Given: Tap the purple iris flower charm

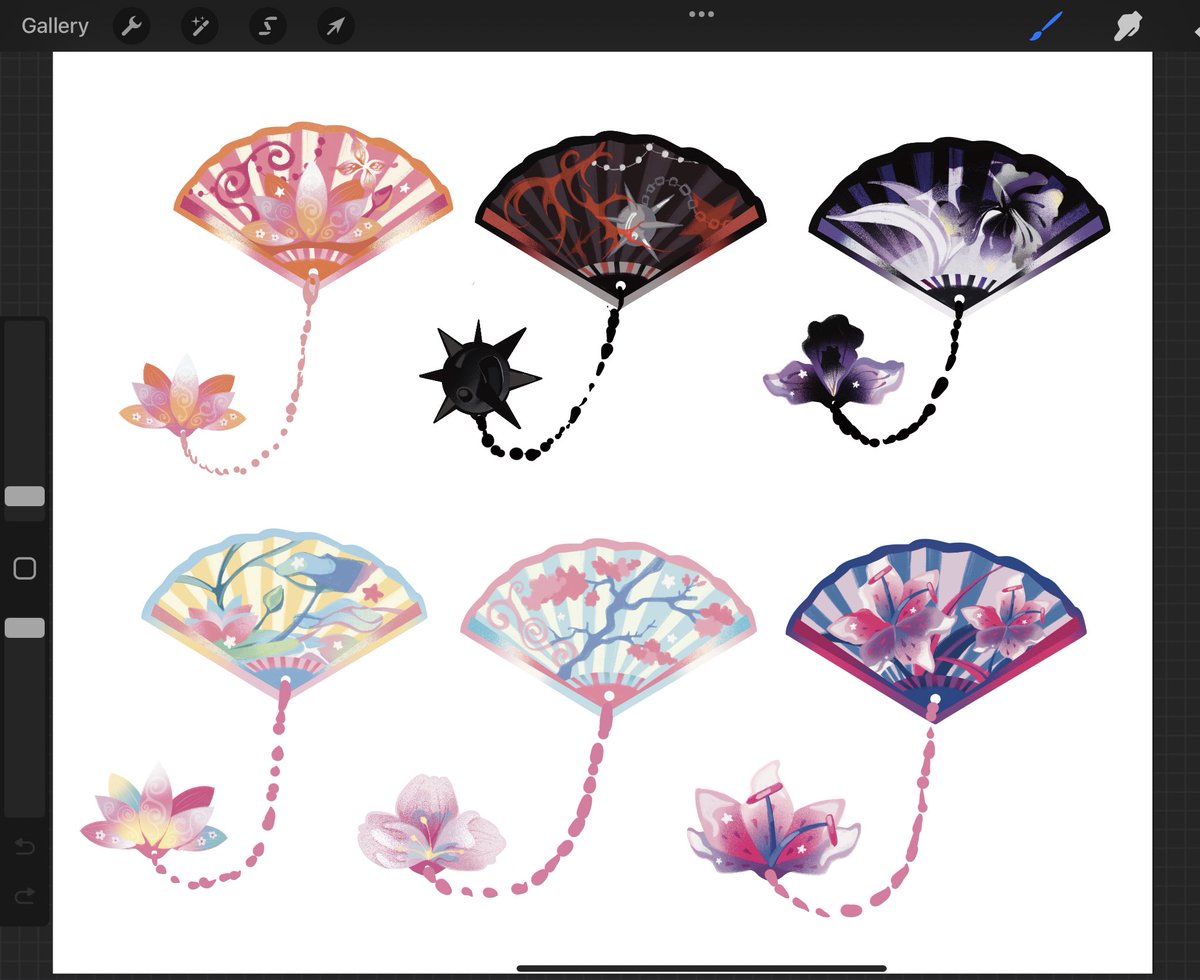Looking at the screenshot, I should 832,362.
